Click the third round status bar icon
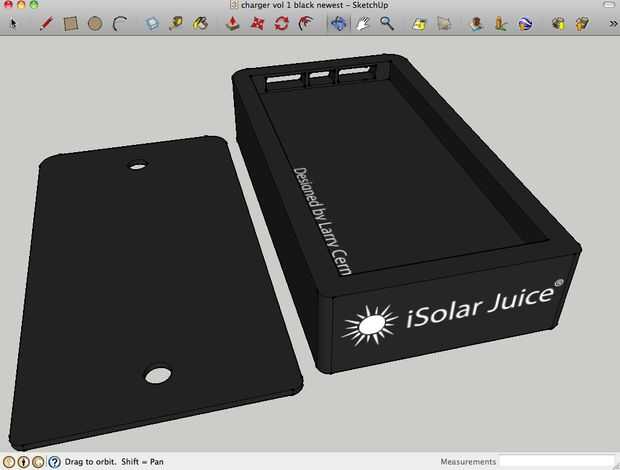The height and width of the screenshot is (470, 620). pyautogui.click(x=38, y=462)
